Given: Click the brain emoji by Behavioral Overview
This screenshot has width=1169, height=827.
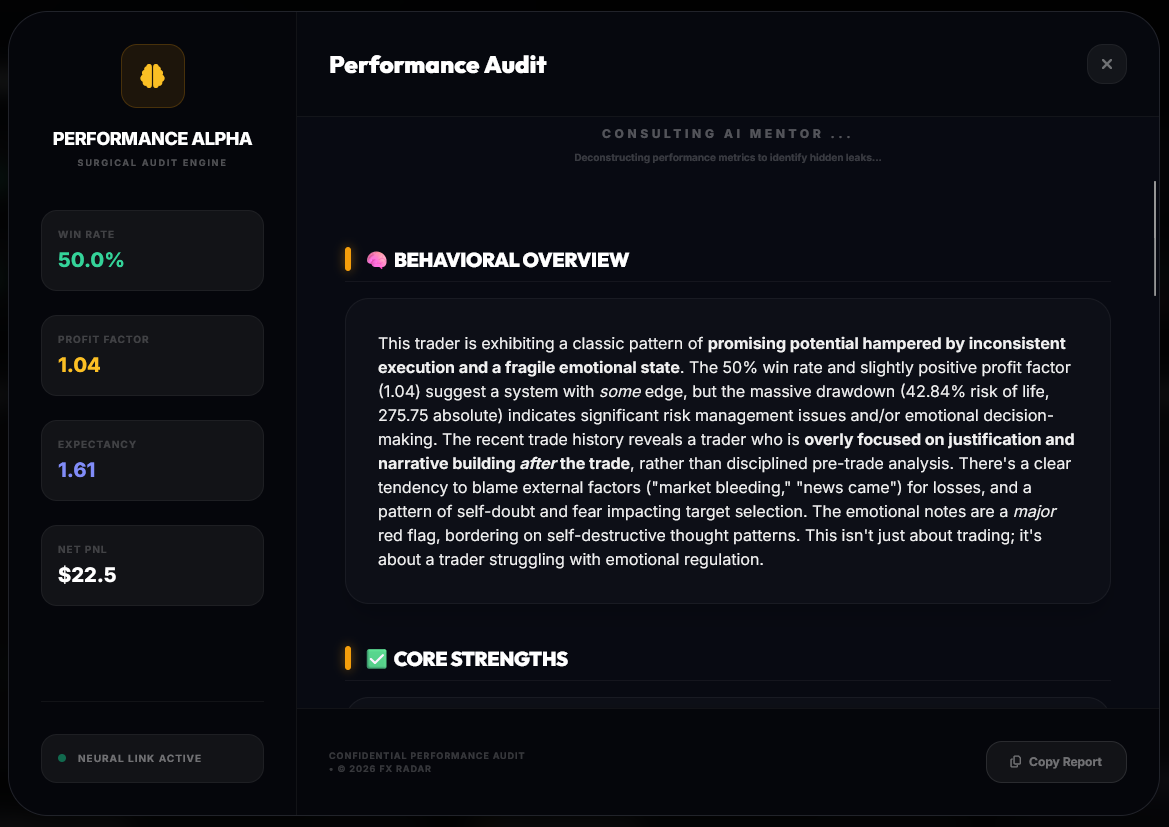Looking at the screenshot, I should (377, 260).
